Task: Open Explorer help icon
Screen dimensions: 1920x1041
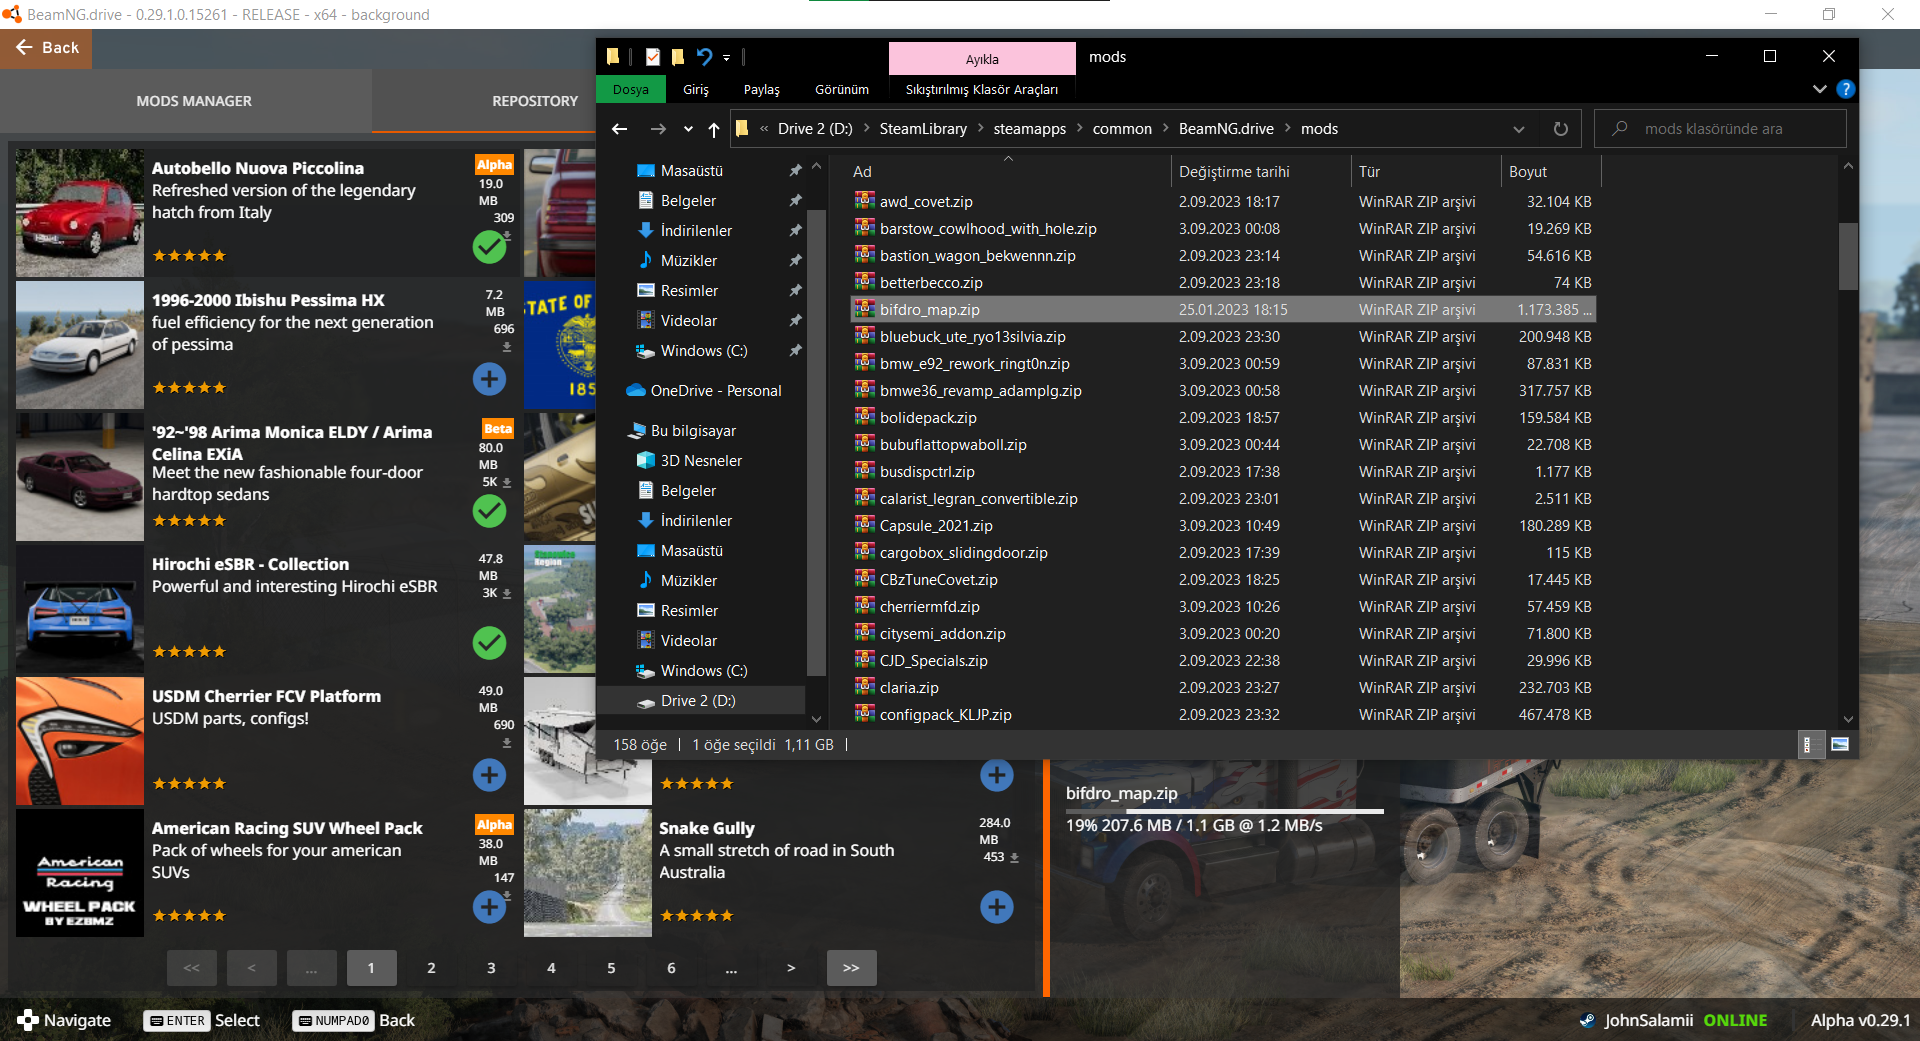Action: point(1846,89)
